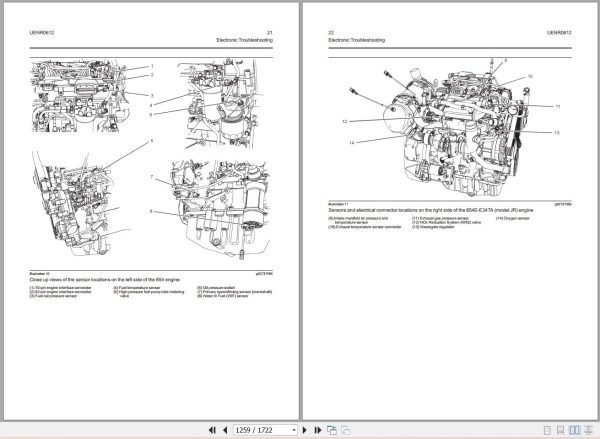Click Illustration 11 caption about right side engine
Viewport: 600px width, 439px height.
point(430,210)
